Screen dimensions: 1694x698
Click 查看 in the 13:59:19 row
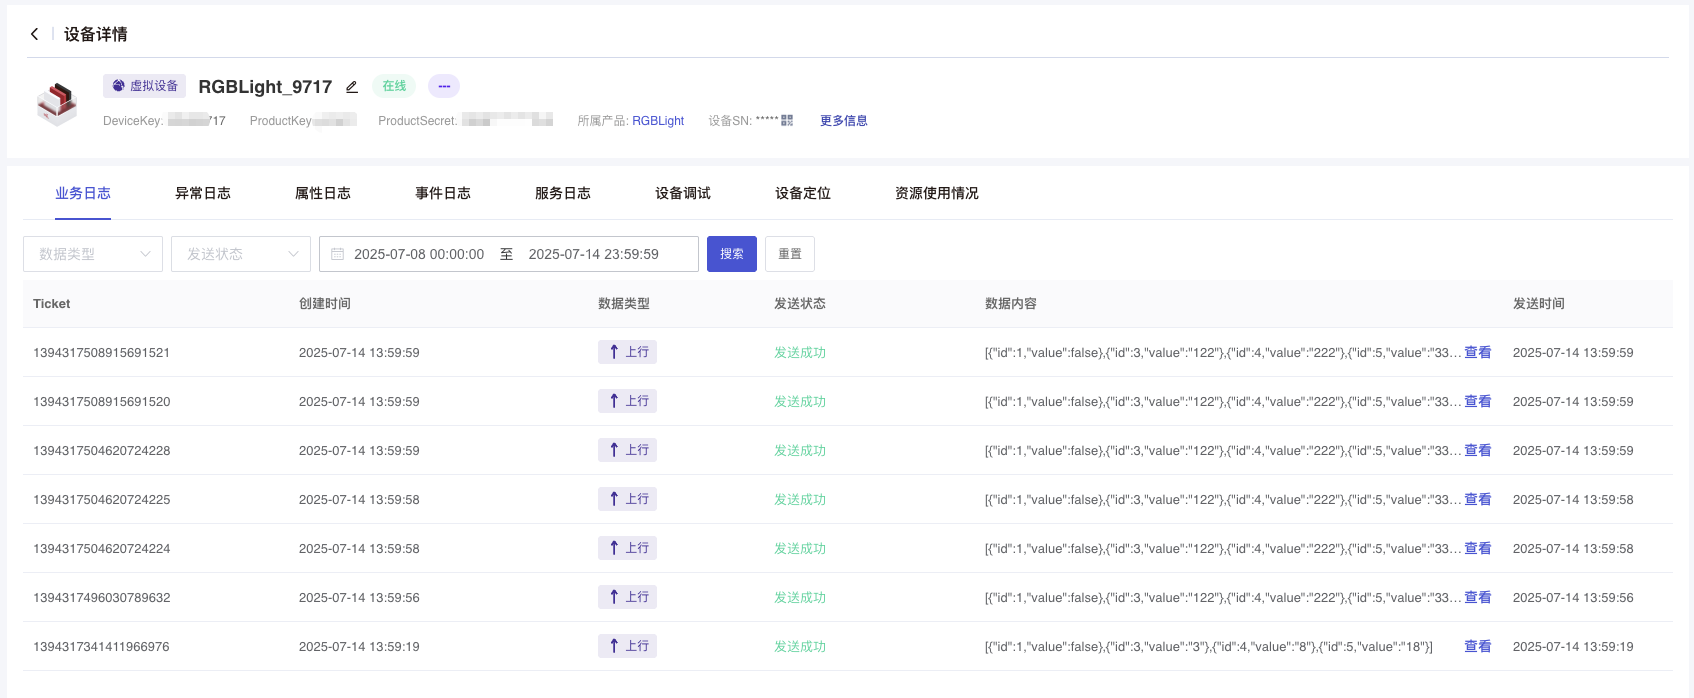point(1477,647)
